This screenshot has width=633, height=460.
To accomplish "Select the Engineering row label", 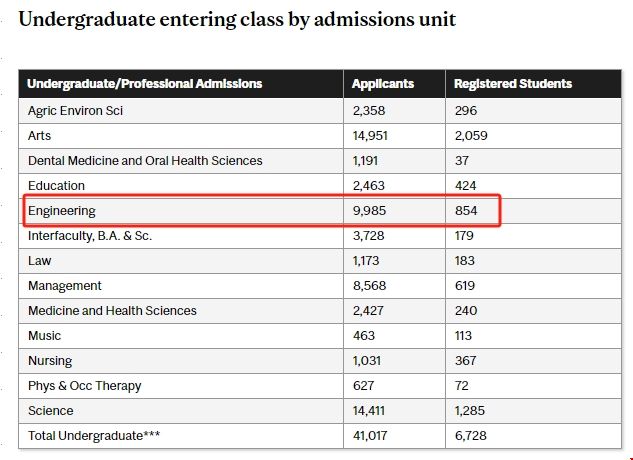I will (61, 211).
